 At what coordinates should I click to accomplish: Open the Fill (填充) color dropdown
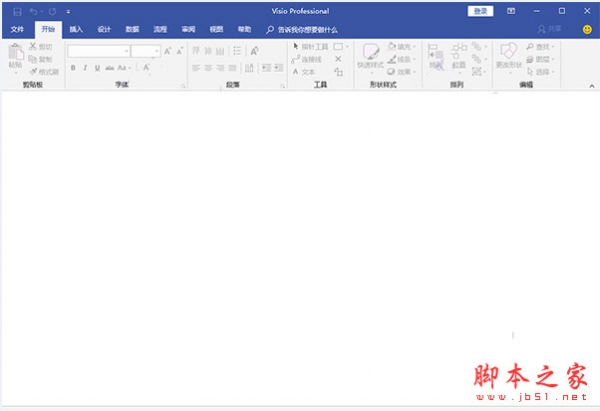(401, 47)
